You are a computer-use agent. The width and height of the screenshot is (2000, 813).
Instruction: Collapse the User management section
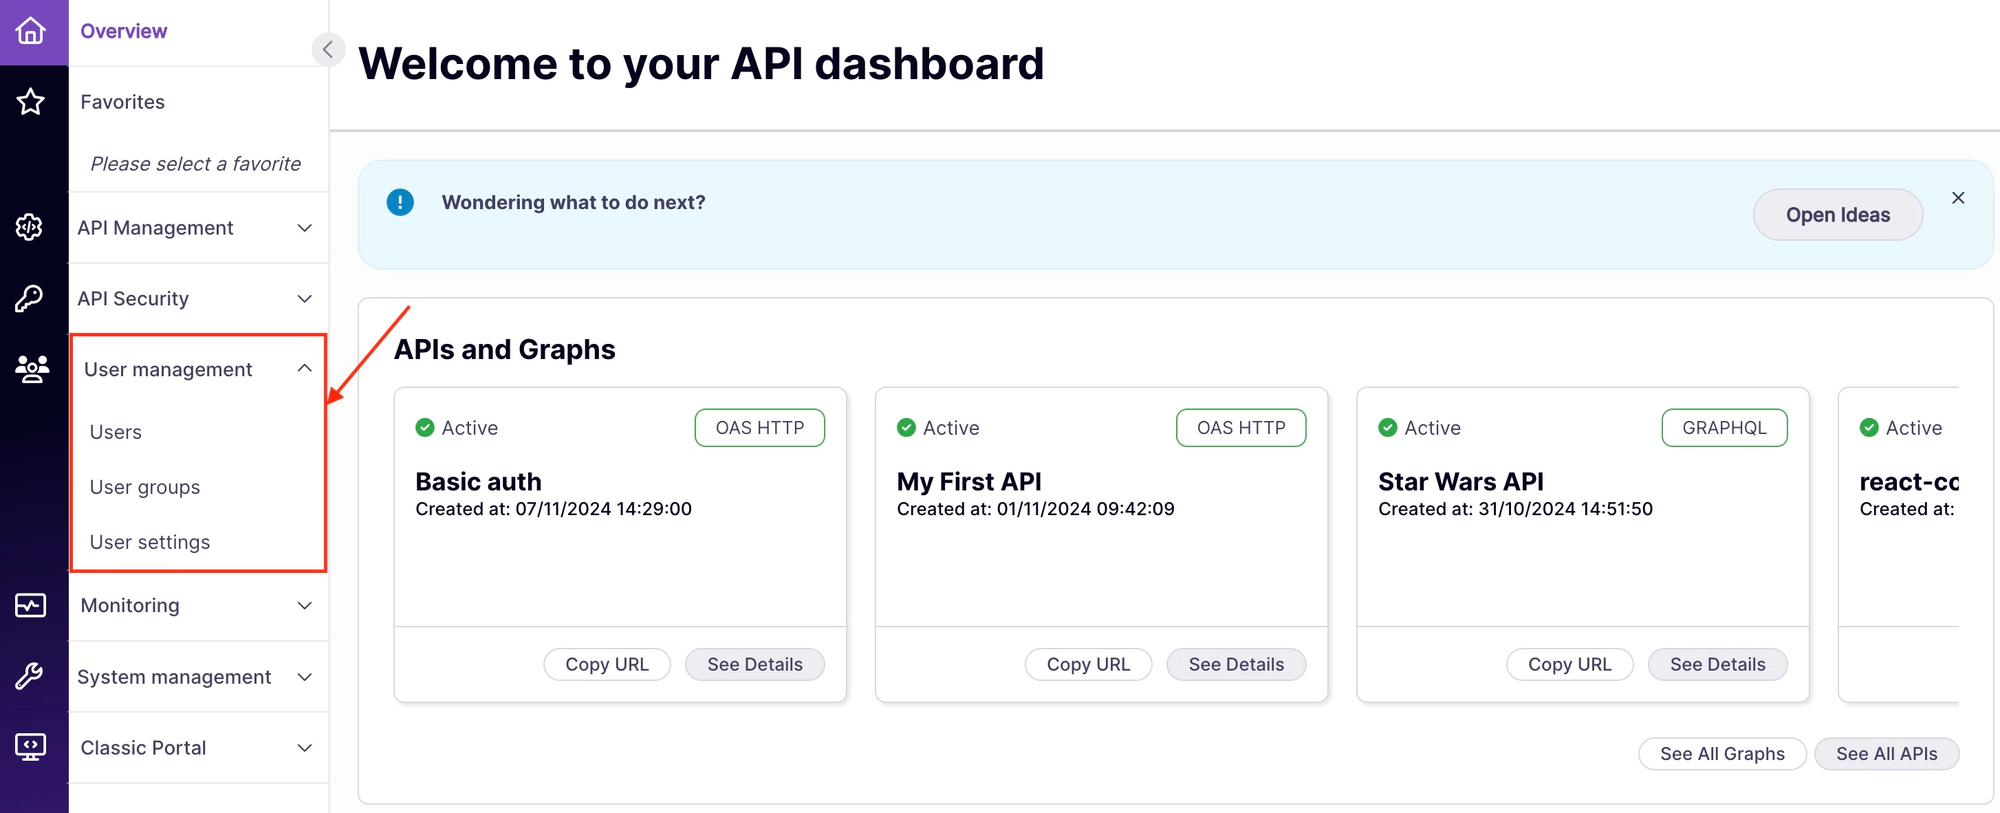[x=304, y=369]
